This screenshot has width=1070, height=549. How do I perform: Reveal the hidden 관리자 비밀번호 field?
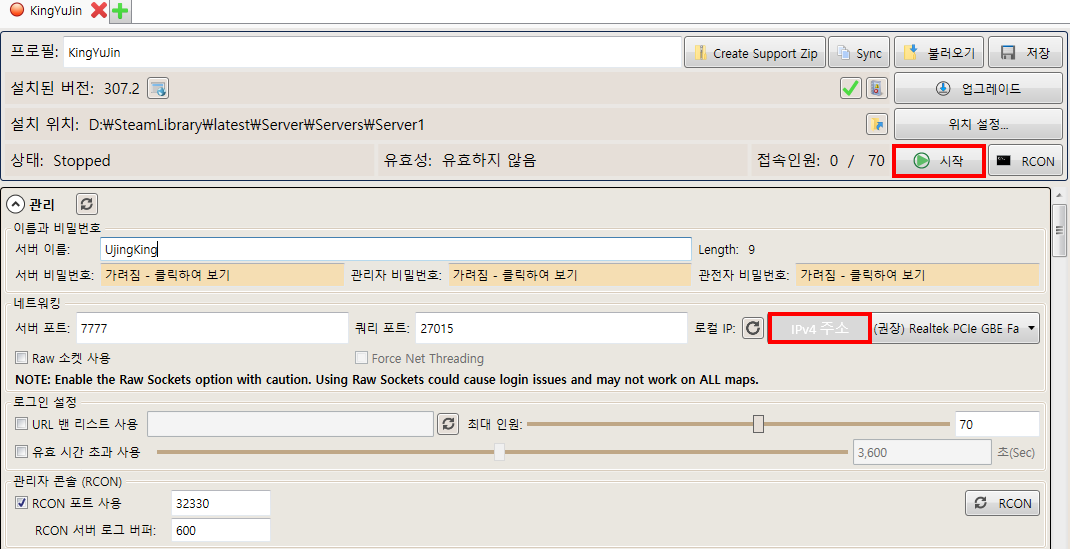click(x=568, y=276)
